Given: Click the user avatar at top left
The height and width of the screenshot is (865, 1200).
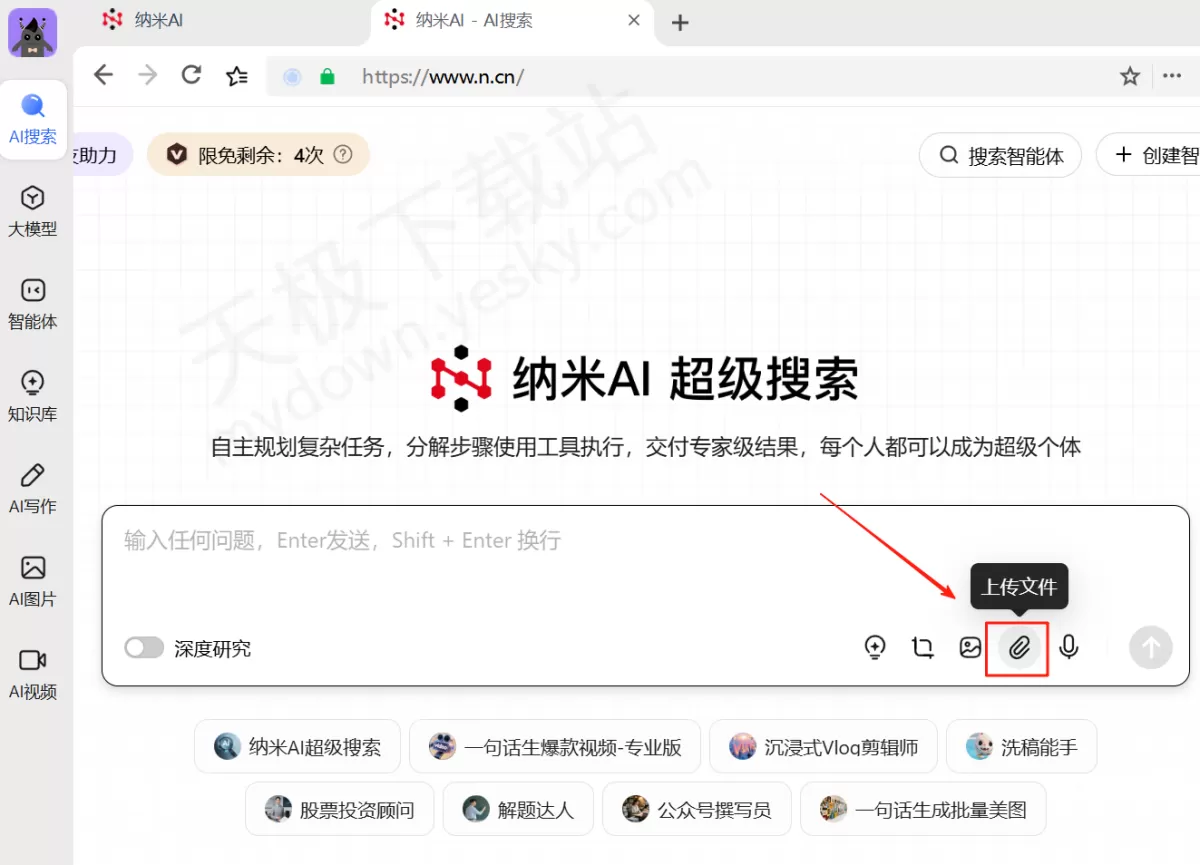Looking at the screenshot, I should 33,33.
